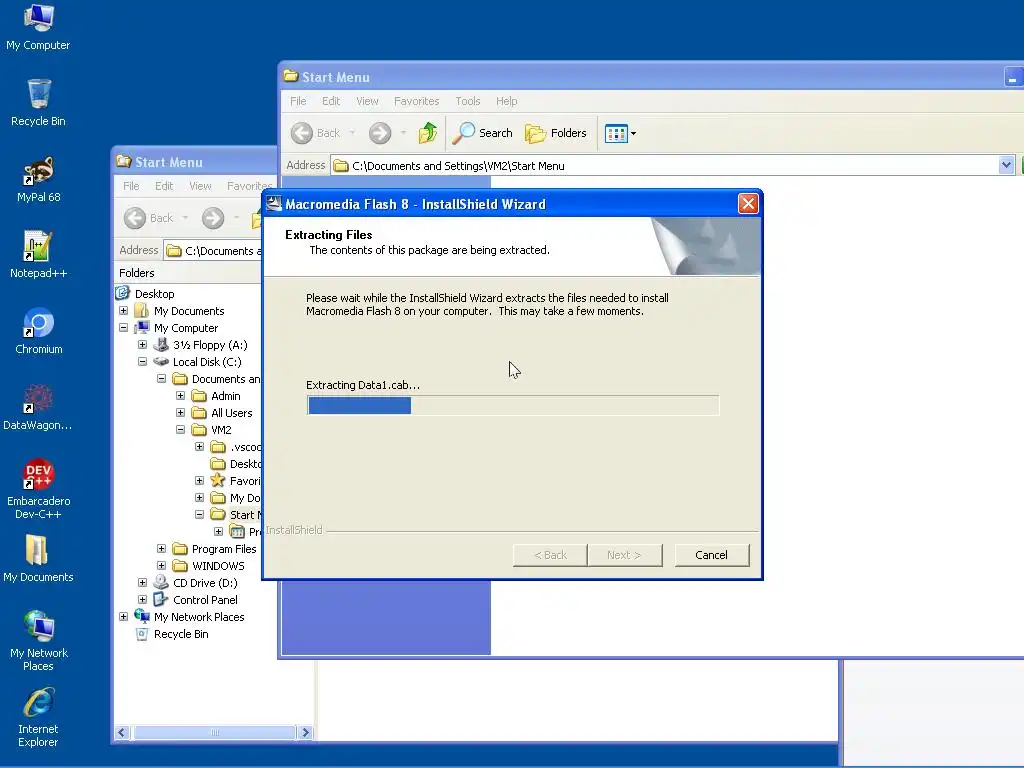
Task: Close the InstallShield Wizard dialog
Action: (x=748, y=204)
